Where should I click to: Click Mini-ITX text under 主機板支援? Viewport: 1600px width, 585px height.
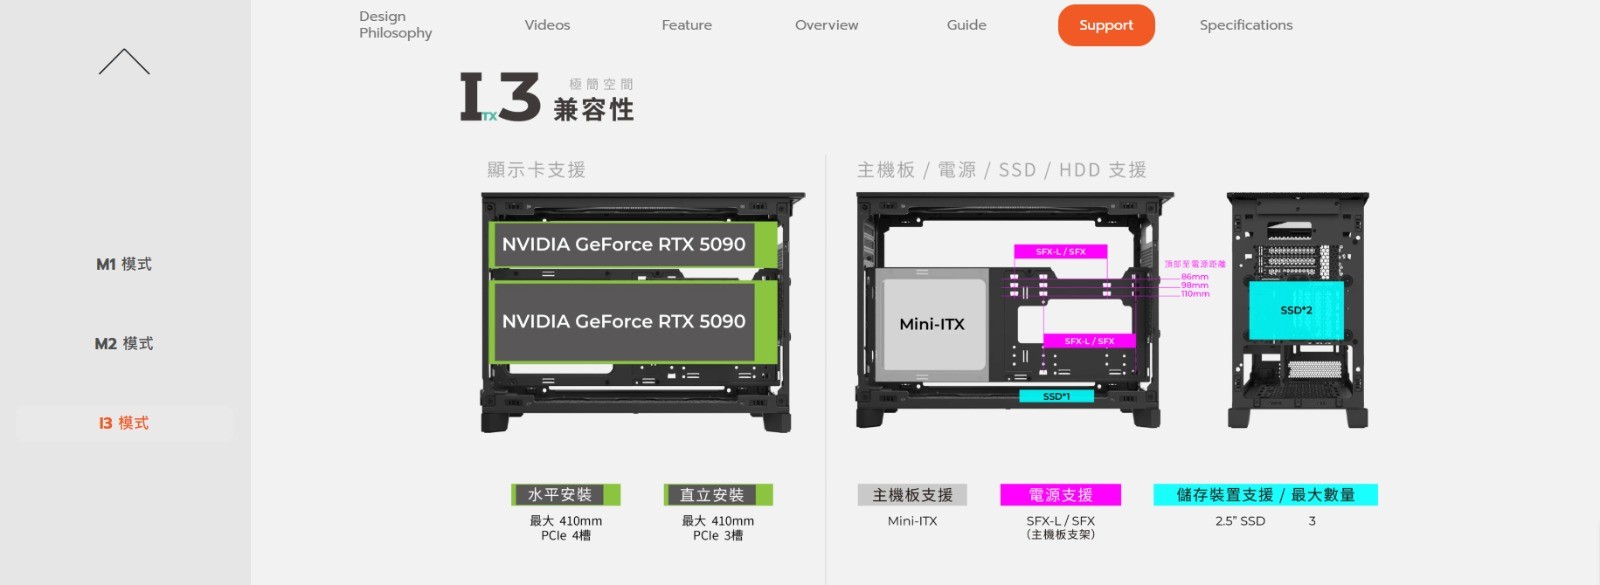[x=913, y=521]
